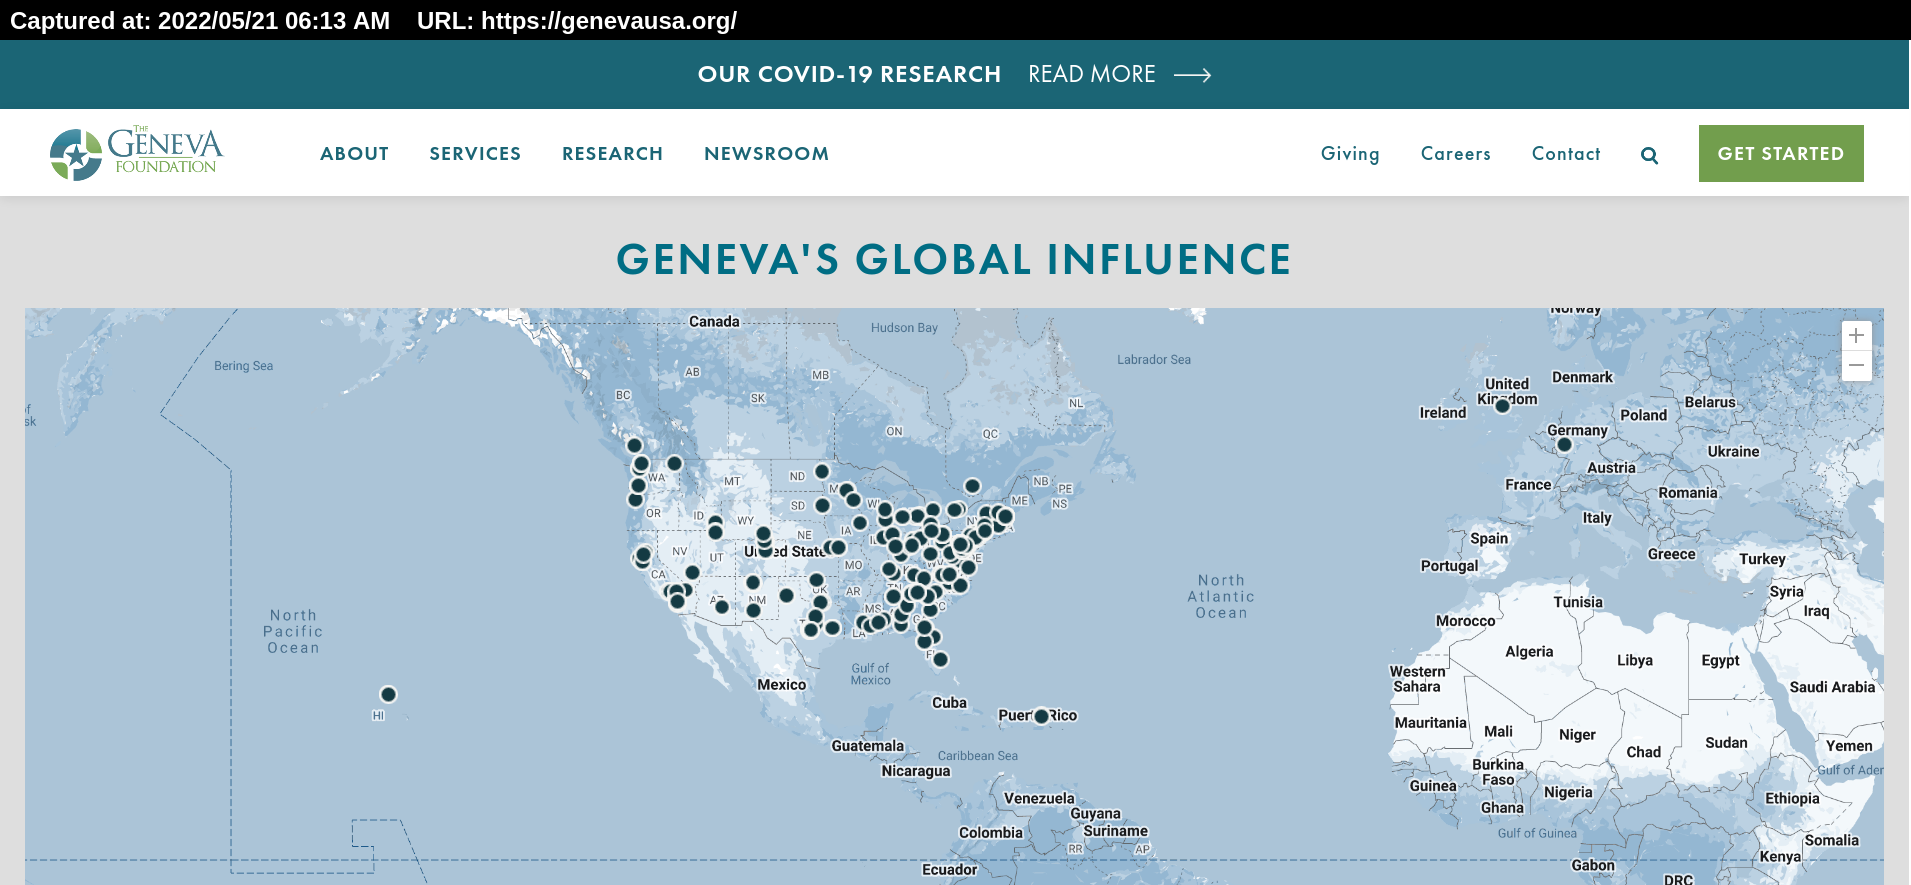Click the Canada label on the map
The width and height of the screenshot is (1911, 885).
pyautogui.click(x=714, y=322)
